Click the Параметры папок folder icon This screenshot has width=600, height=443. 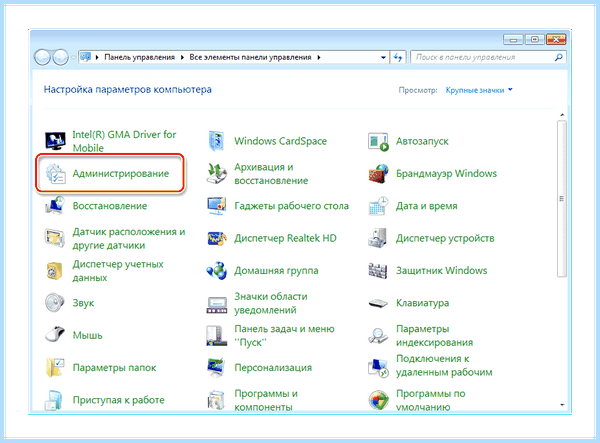click(55, 368)
